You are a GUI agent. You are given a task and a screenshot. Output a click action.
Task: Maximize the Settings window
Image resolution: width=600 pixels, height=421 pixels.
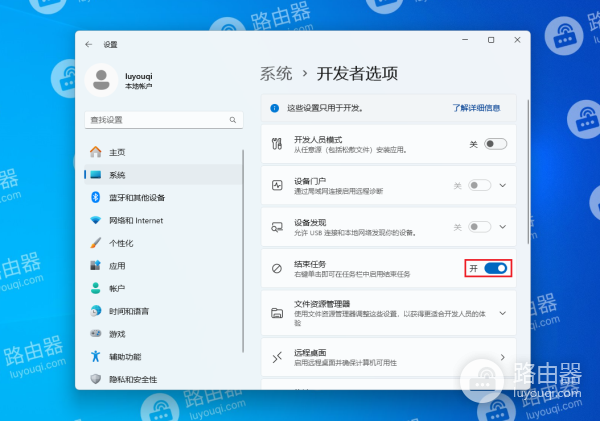pyautogui.click(x=491, y=40)
